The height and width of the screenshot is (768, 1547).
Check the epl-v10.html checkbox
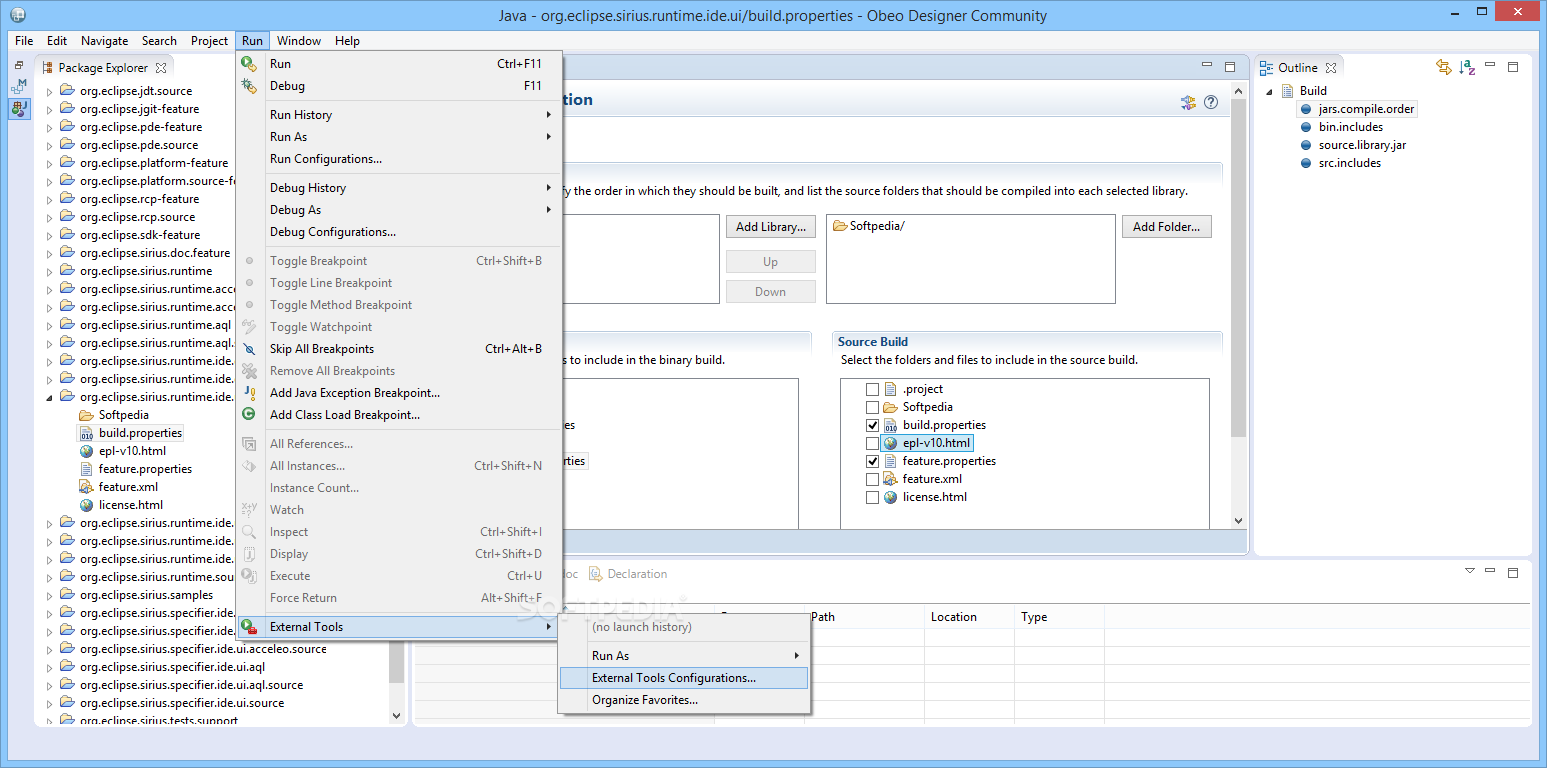873,443
